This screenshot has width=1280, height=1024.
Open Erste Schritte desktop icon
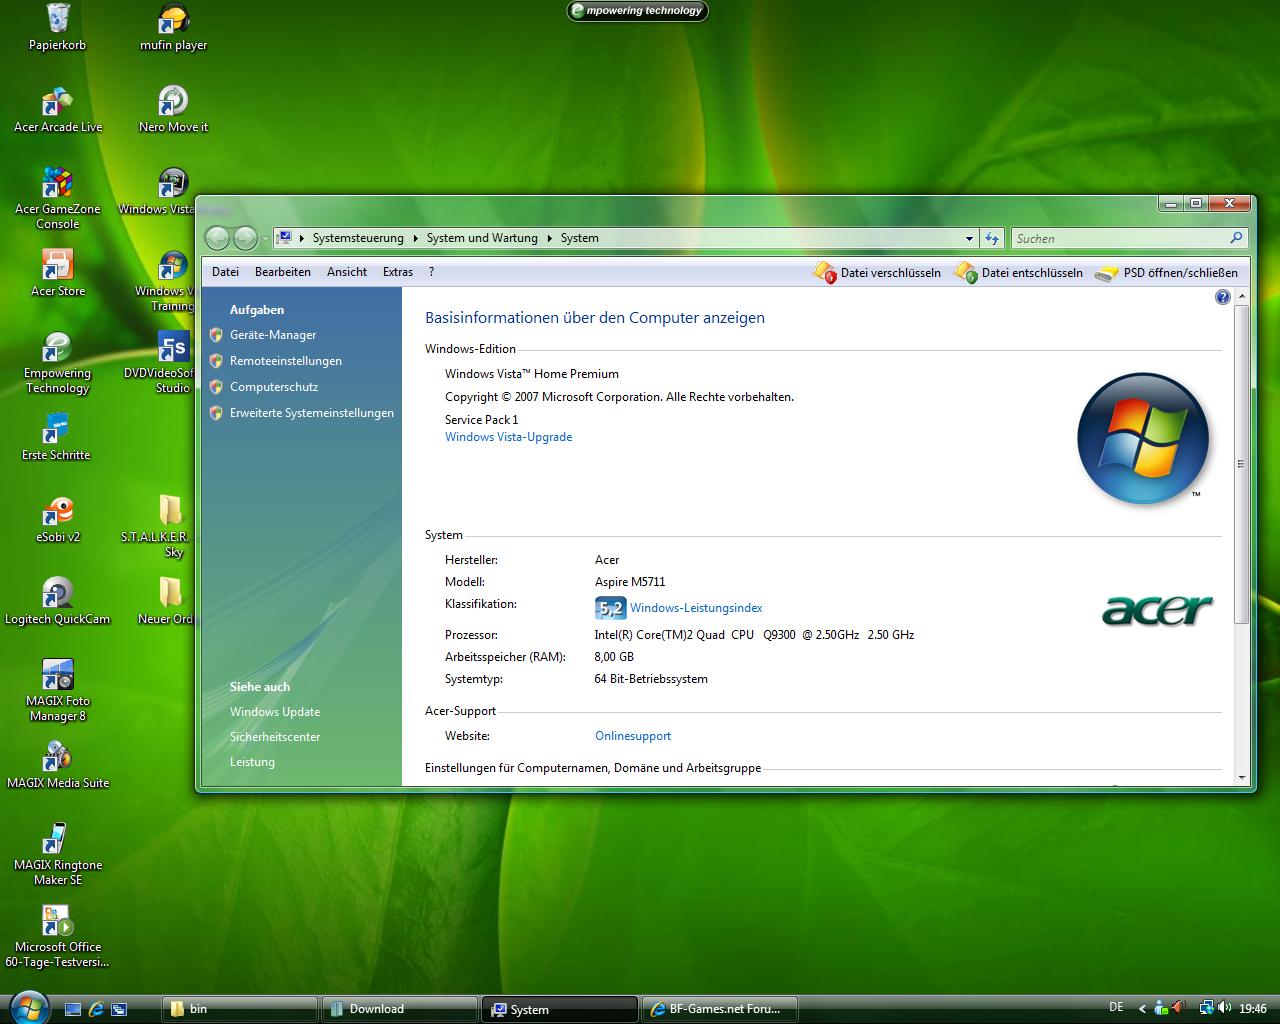[56, 437]
